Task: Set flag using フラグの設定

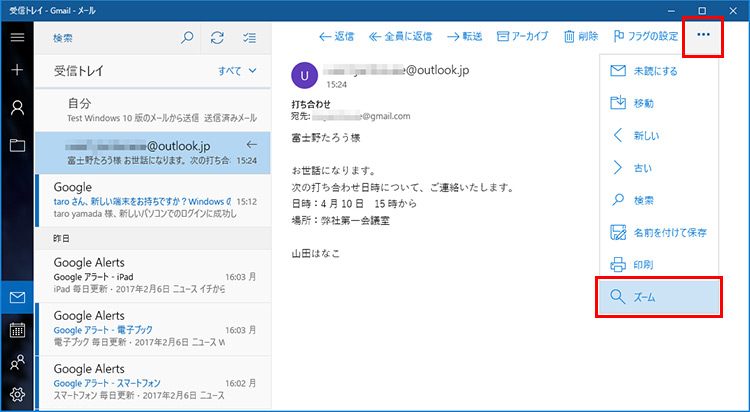Action: click(646, 37)
